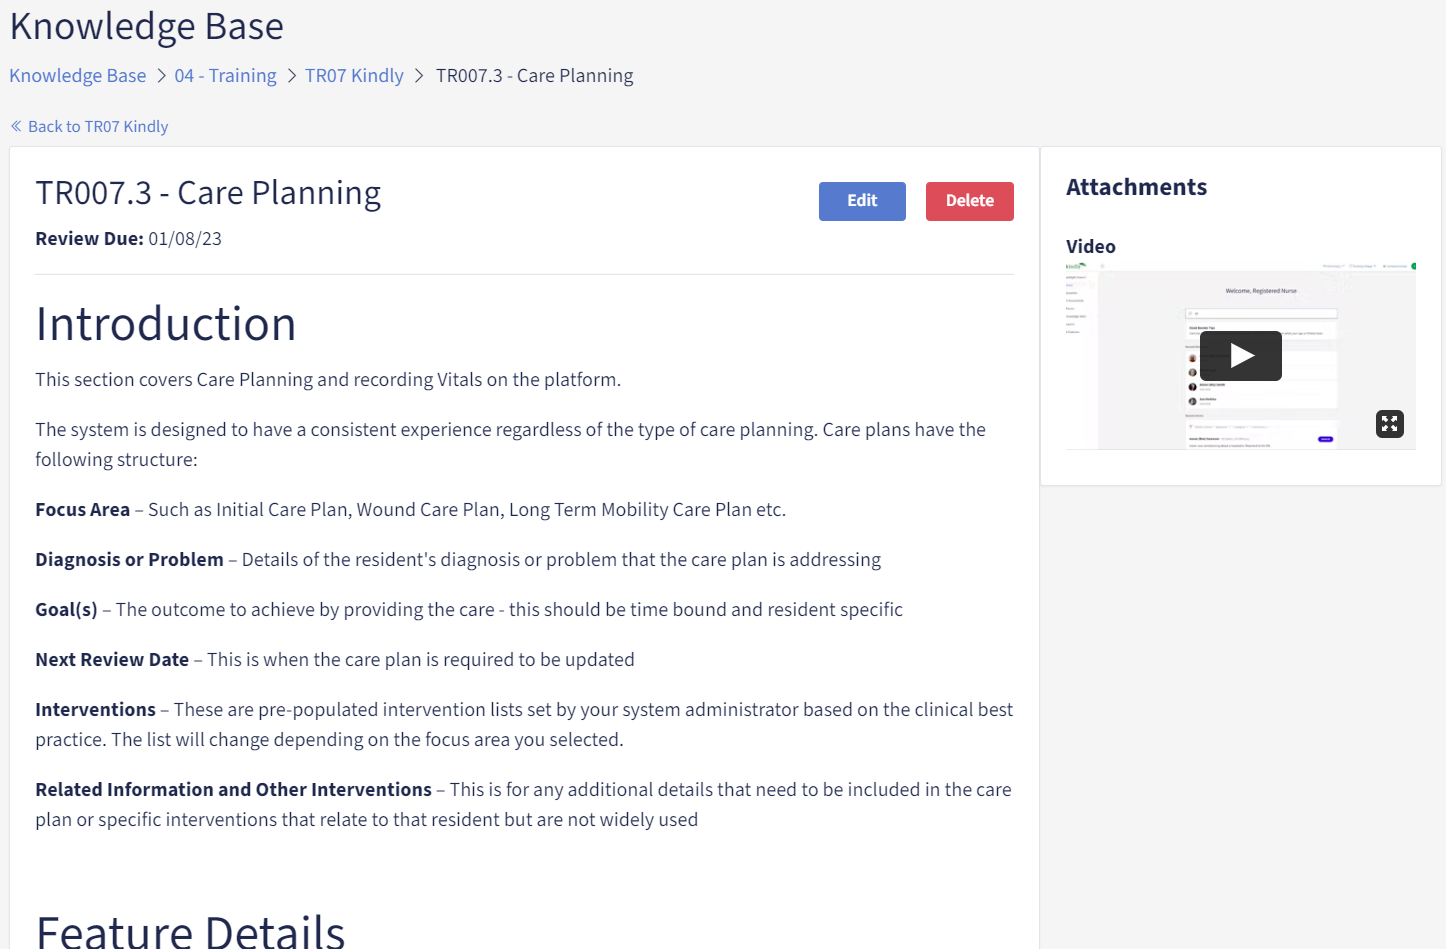Image resolution: width=1446 pixels, height=949 pixels.
Task: Click the Kindly logo in video preview
Action: [x=1075, y=266]
